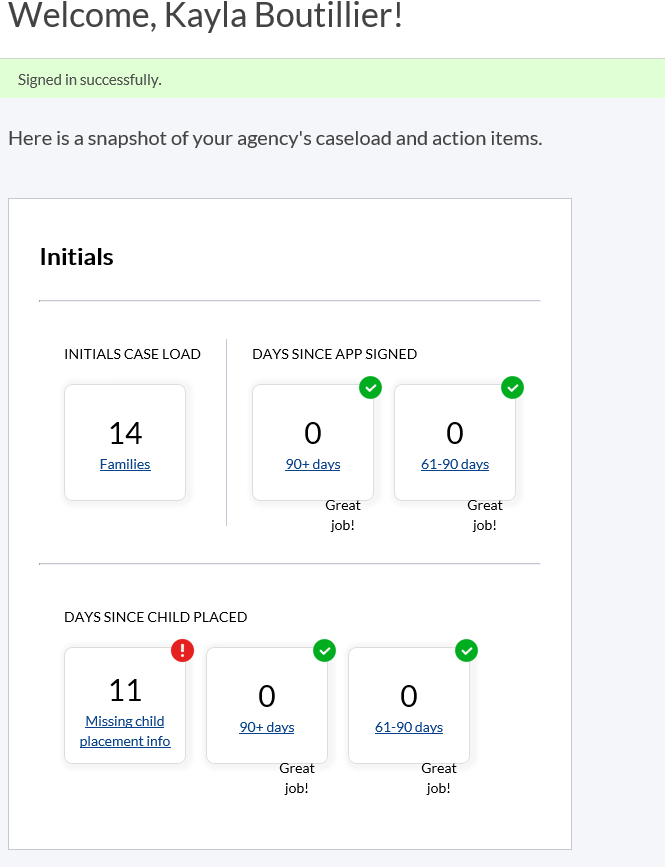This screenshot has height=867, width=665.
Task: Click the card showing 14 families
Action: (124, 442)
